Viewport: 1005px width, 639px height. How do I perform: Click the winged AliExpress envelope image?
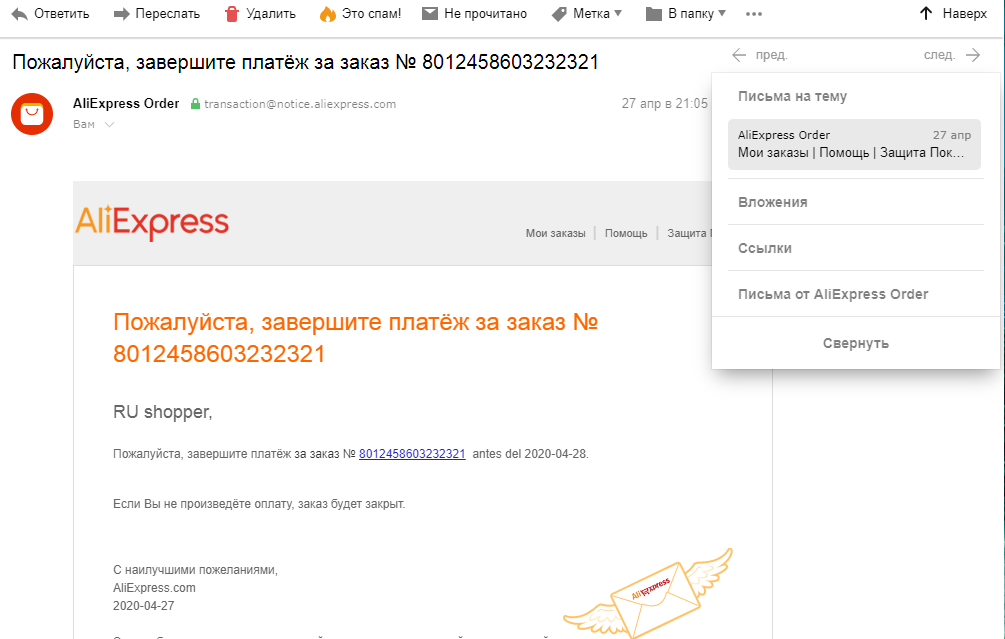coord(649,594)
